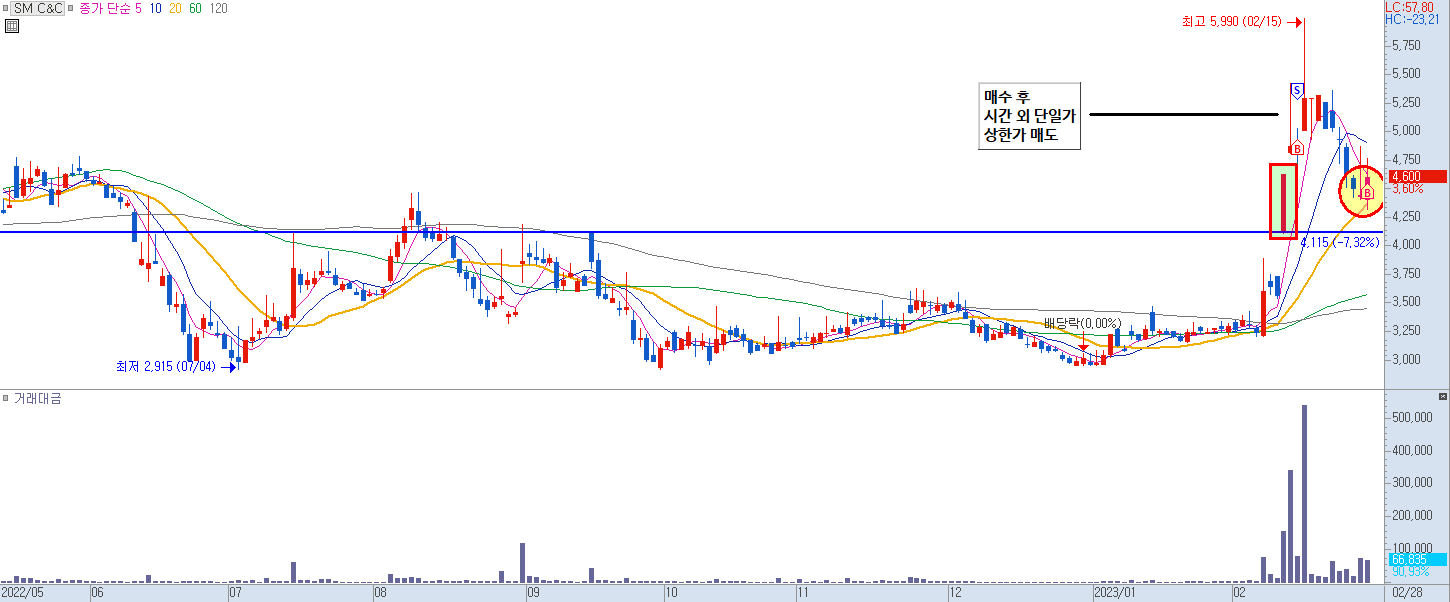Click the 5,750 price axis label
The image size is (1450, 602).
[x=1407, y=46]
